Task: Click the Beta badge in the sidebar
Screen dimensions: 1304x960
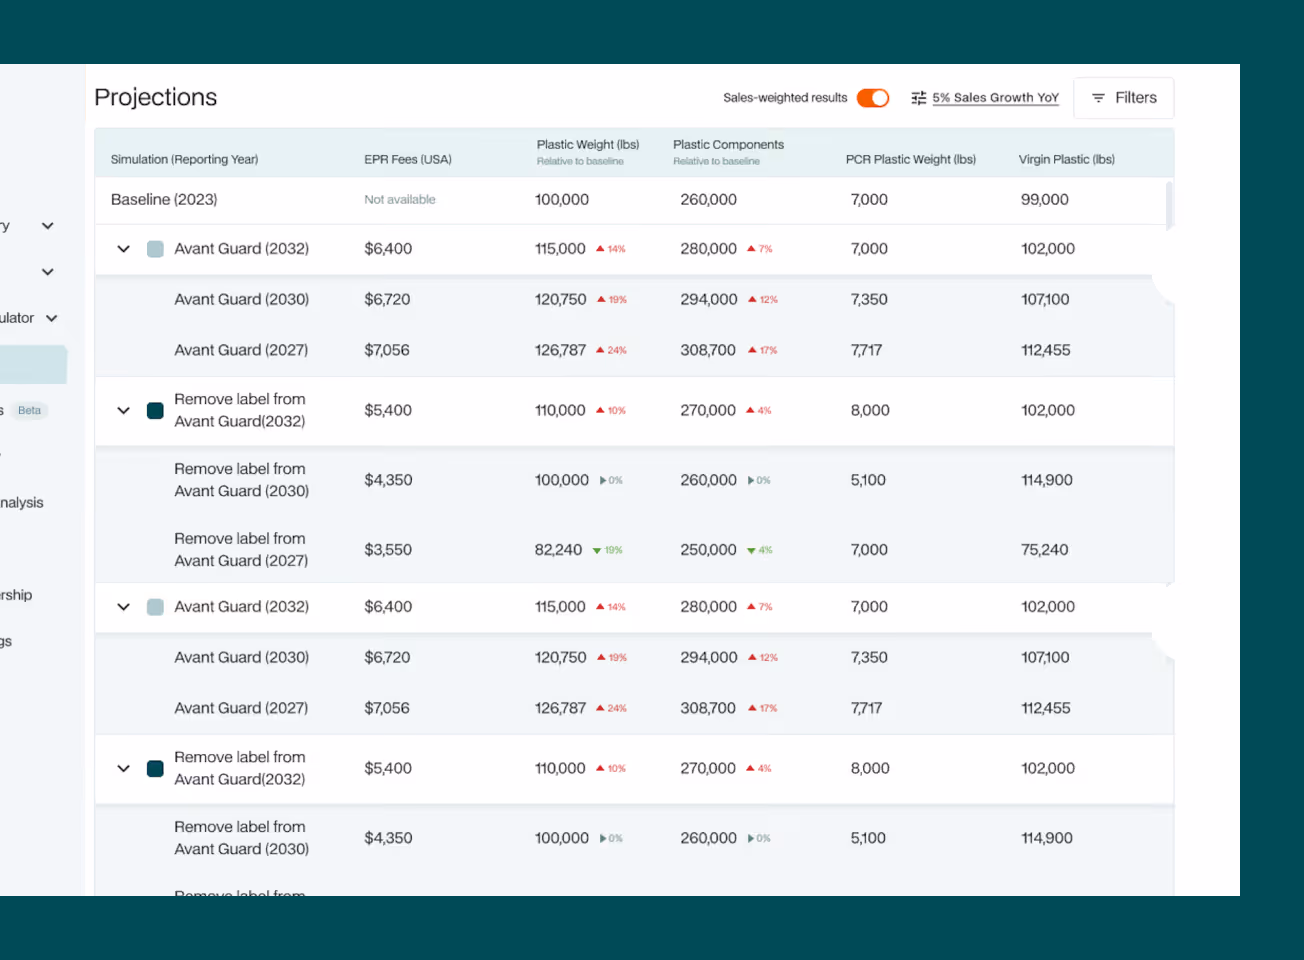Action: 30,410
